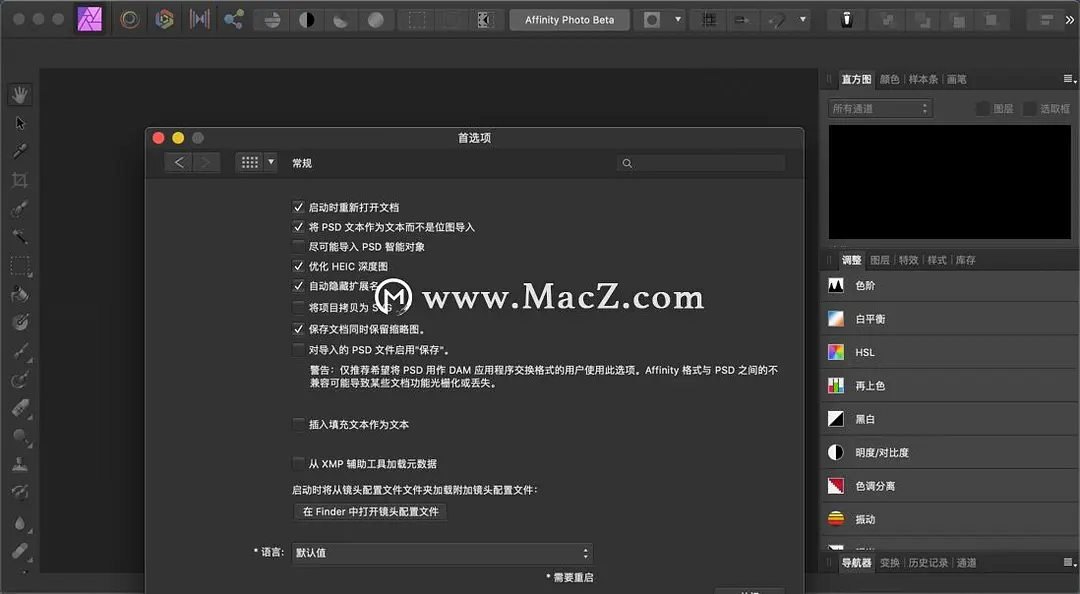Switch to Photo Persona
This screenshot has height=594, width=1080.
tap(90, 19)
